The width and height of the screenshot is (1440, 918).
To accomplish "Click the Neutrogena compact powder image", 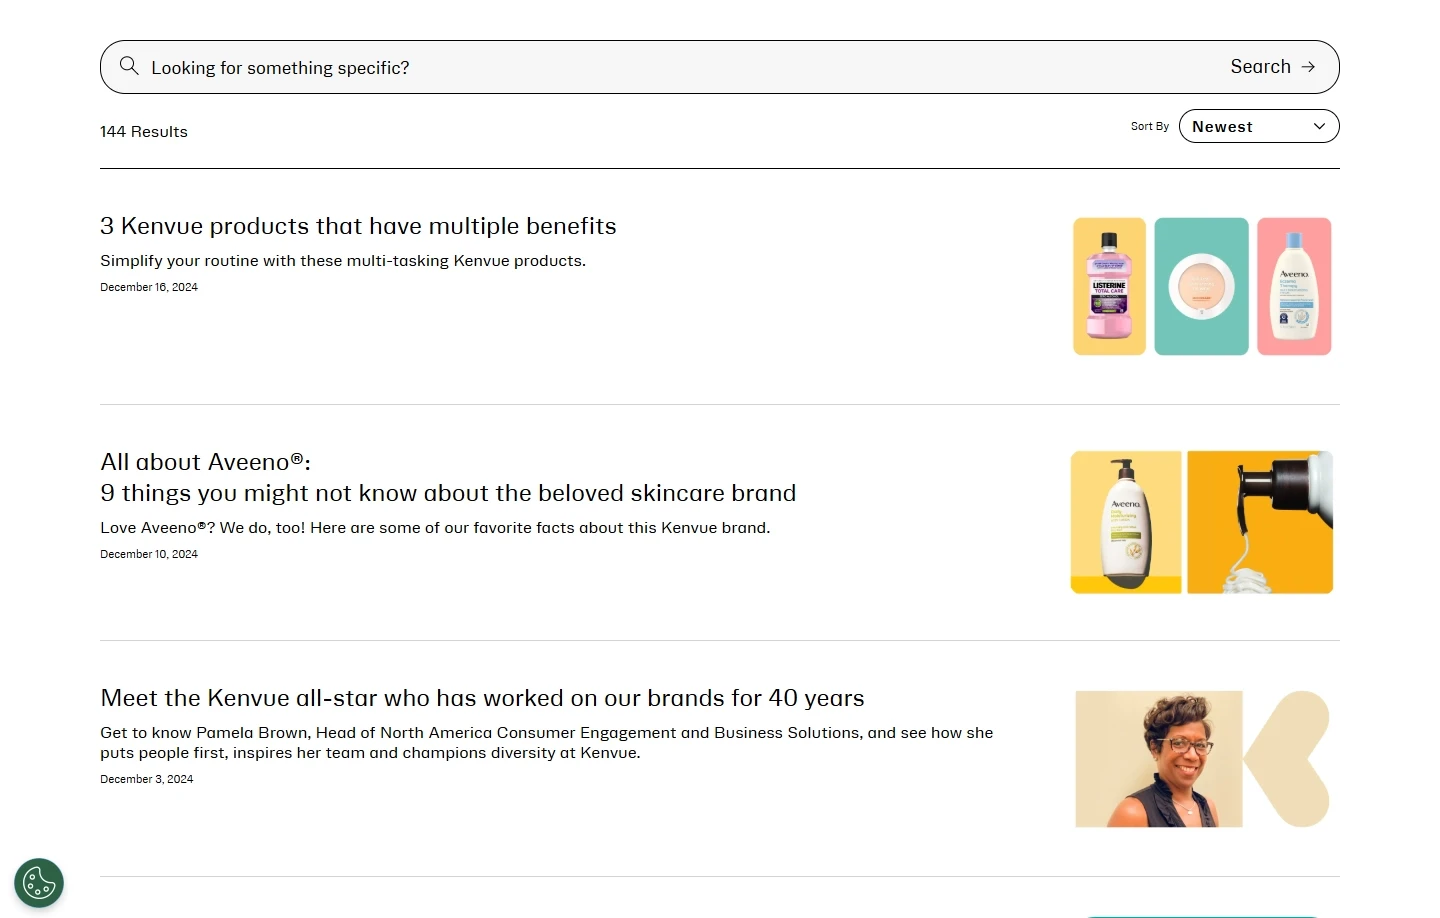I will click(1200, 286).
